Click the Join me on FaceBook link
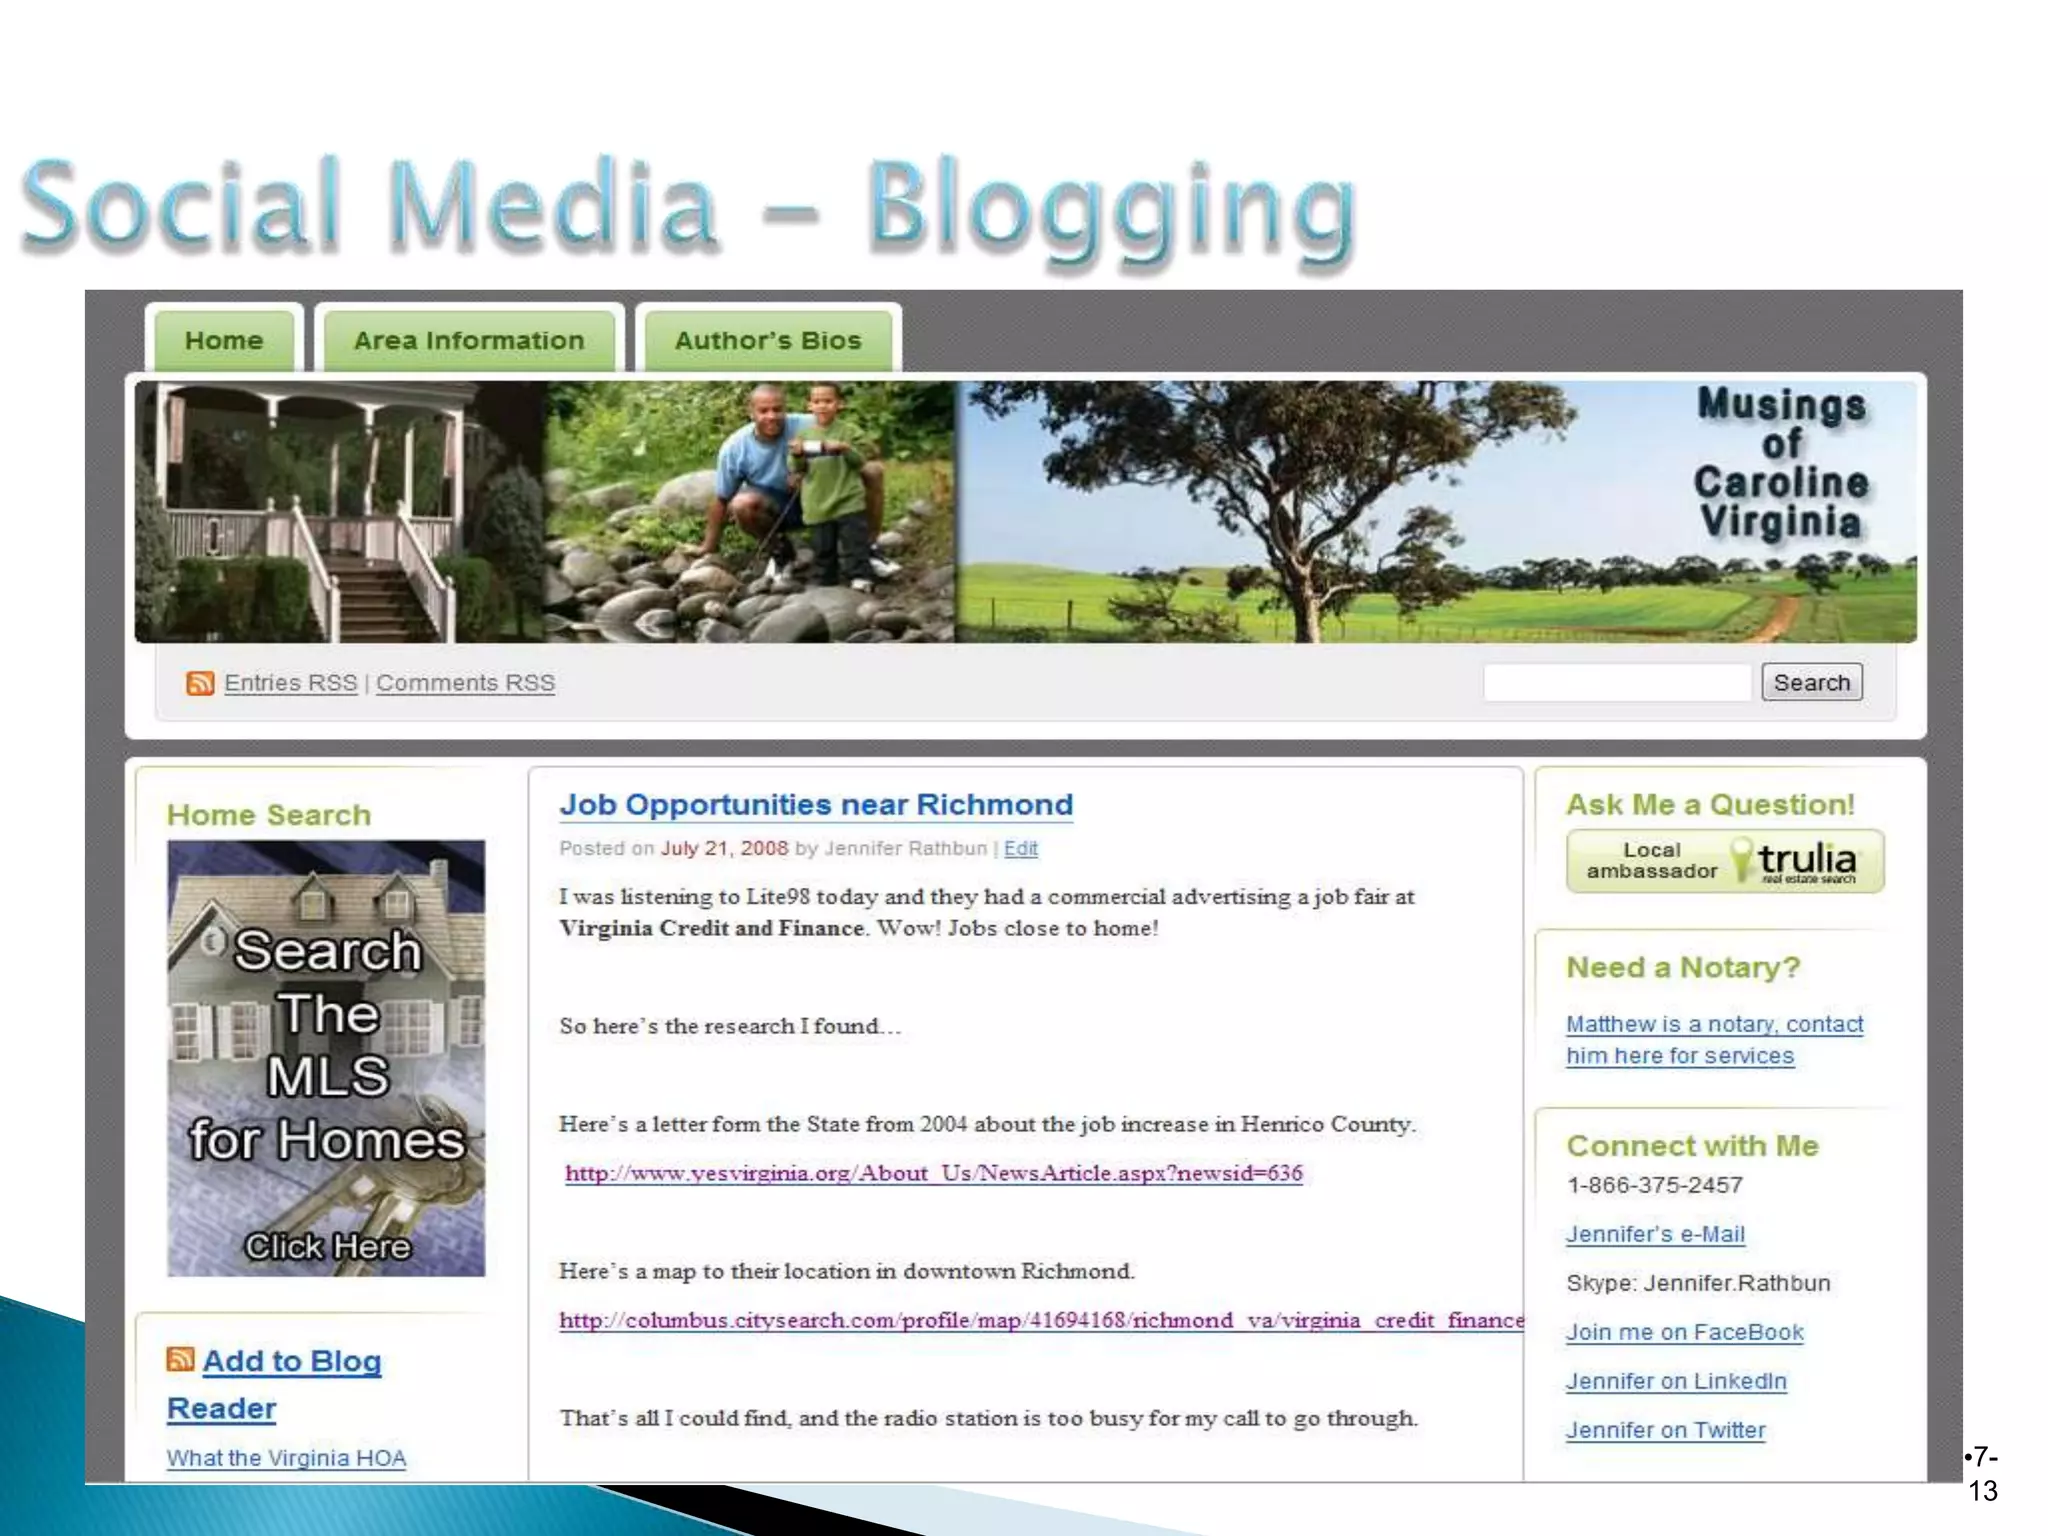2048x1536 pixels. click(1684, 1332)
